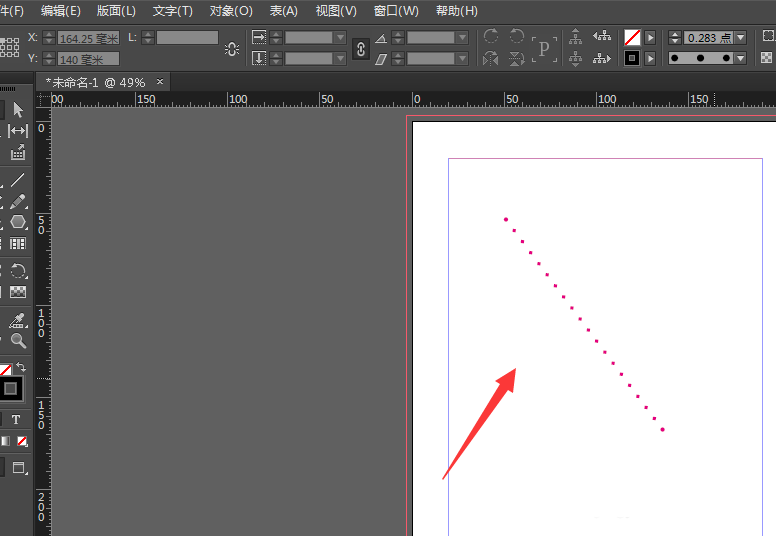Select the Gap tool
Viewport: 776px width, 536px height.
tap(18, 131)
